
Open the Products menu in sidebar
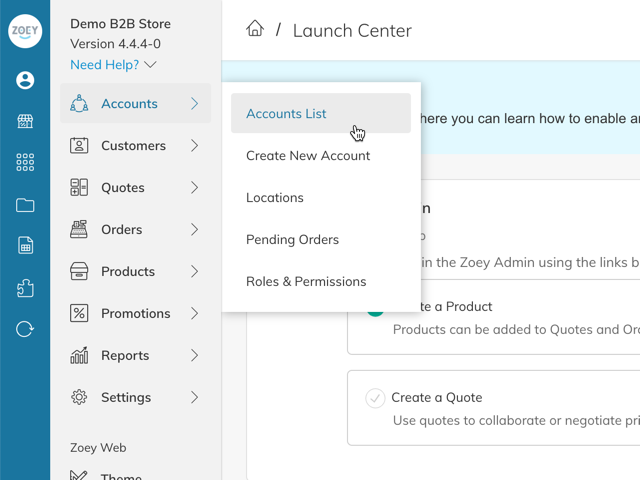(128, 272)
